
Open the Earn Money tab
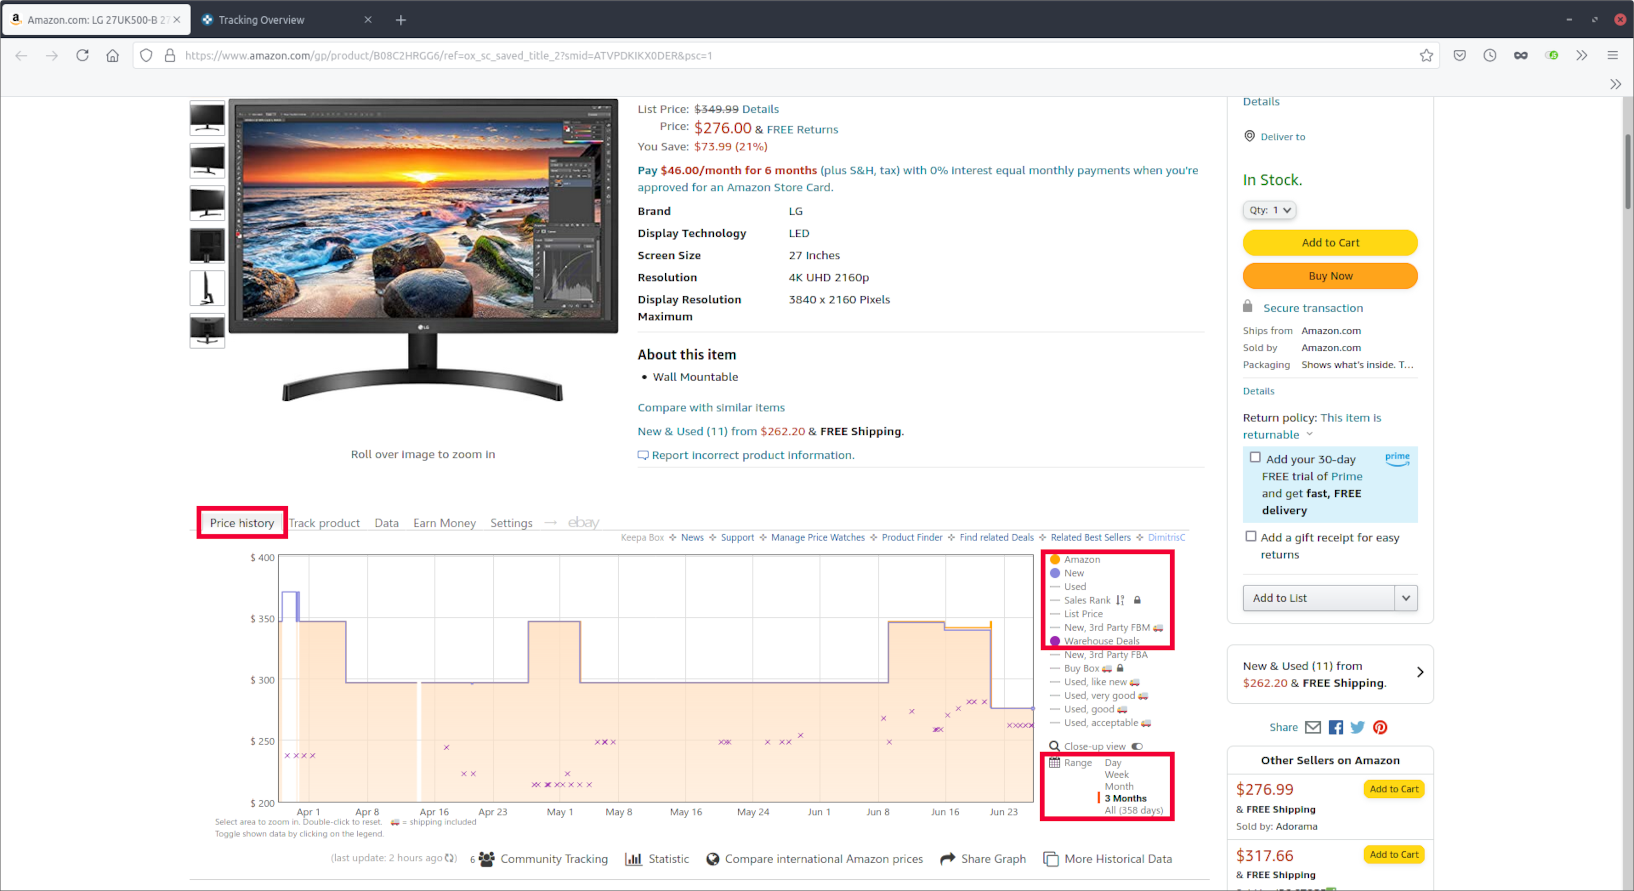coord(445,523)
